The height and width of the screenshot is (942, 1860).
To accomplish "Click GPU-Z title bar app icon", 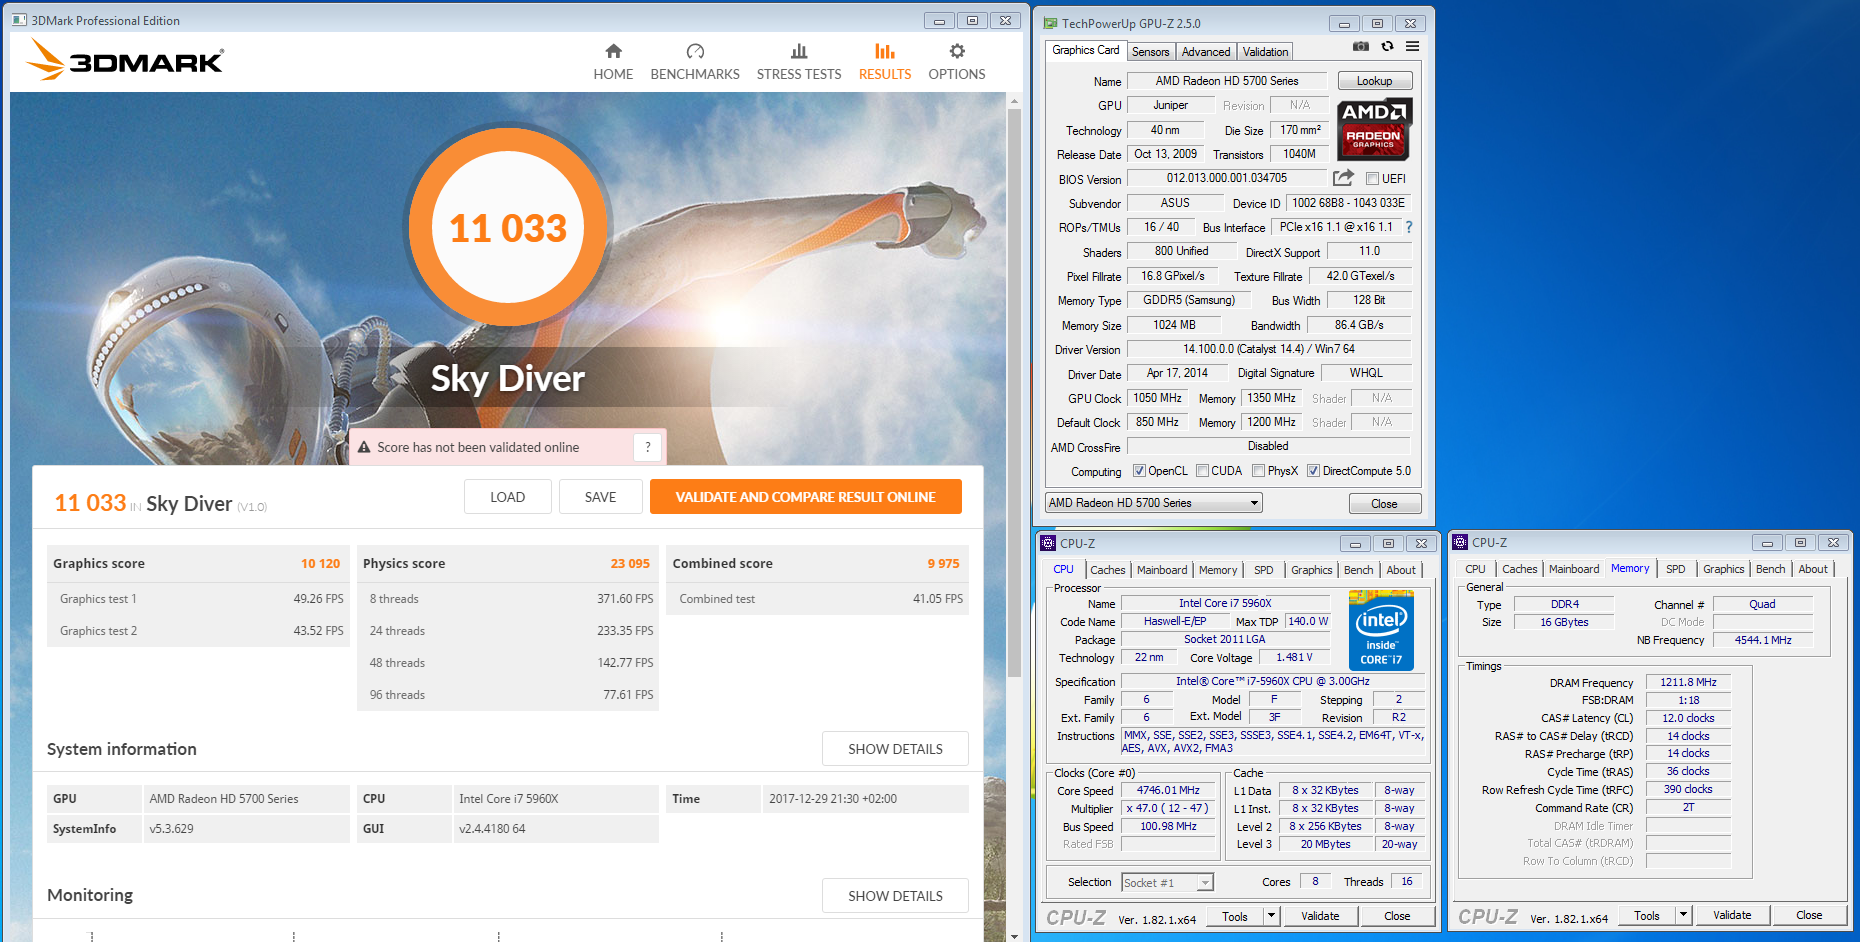I will 1050,23.
